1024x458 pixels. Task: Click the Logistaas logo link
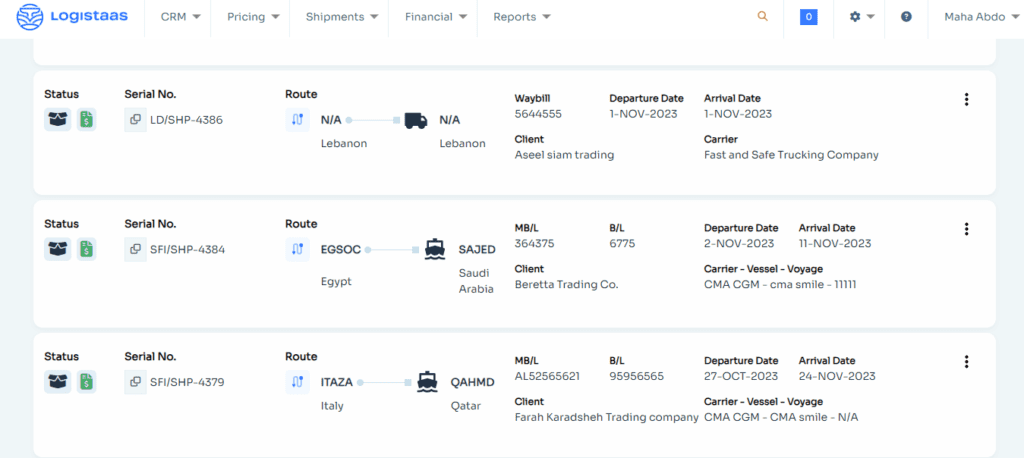tap(73, 17)
